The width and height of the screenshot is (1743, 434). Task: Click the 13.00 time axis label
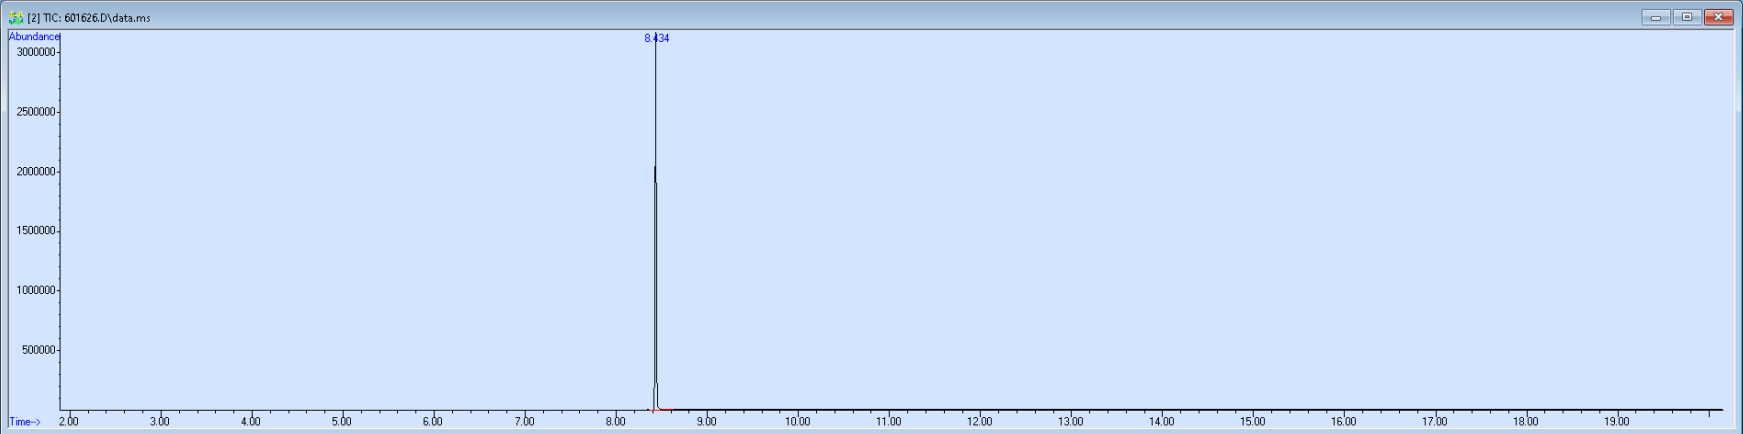(1070, 422)
